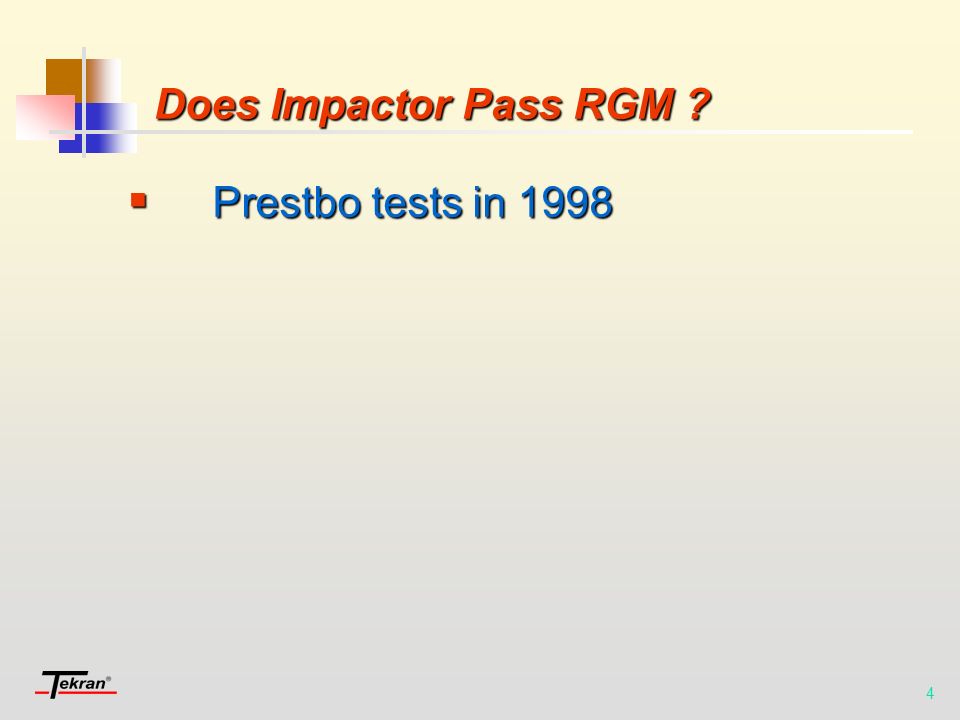The image size is (960, 720).
Task: Click the word Prestbo
Action: tap(287, 202)
